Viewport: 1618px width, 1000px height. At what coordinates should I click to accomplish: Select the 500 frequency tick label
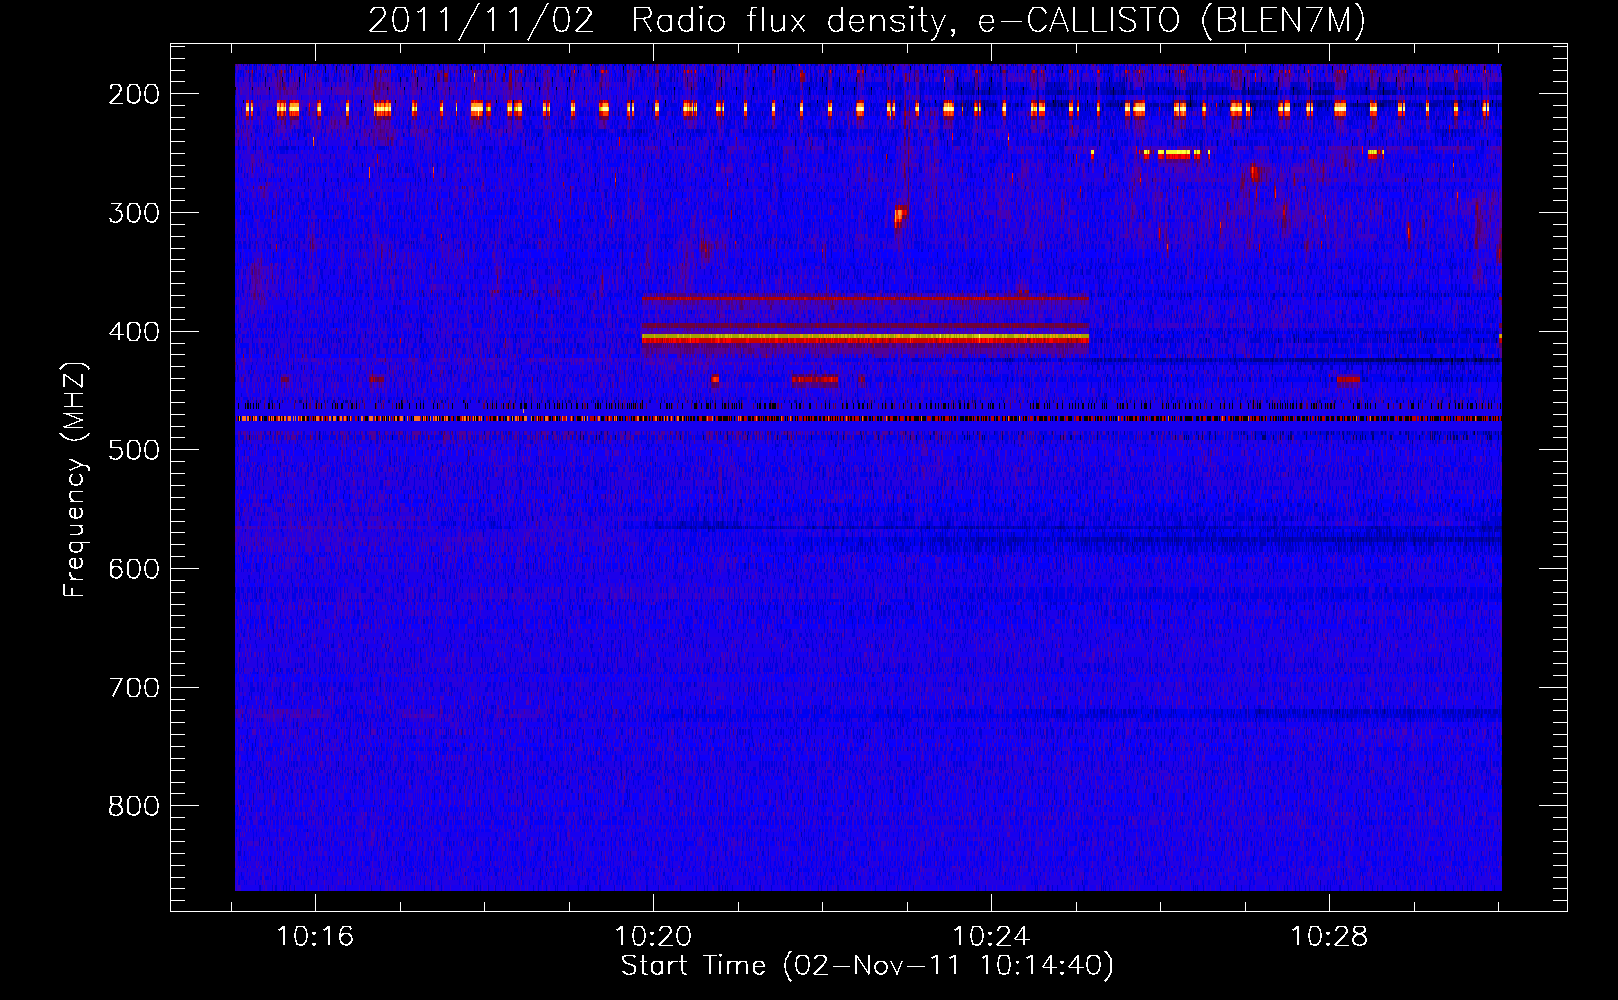134,450
